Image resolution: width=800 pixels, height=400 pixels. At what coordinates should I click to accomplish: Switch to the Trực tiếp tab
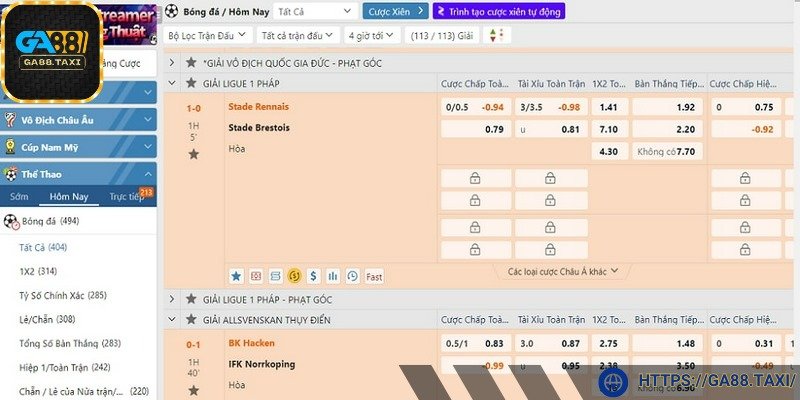[127, 197]
